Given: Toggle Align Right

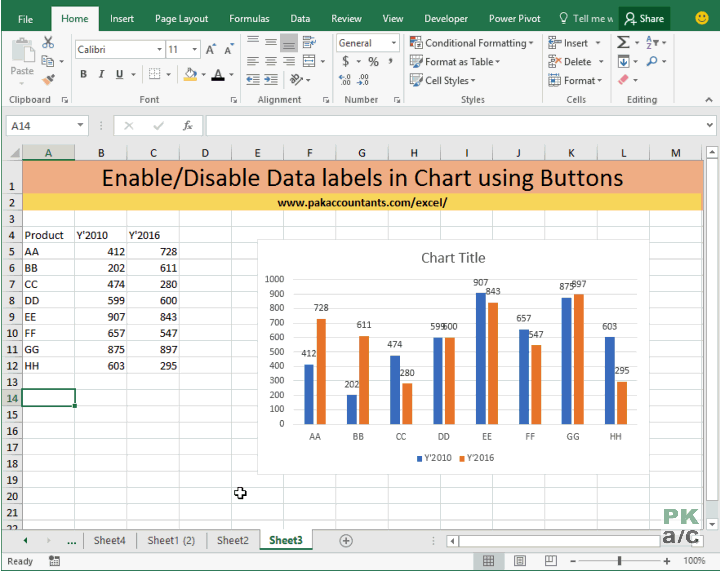Looking at the screenshot, I should point(289,61).
